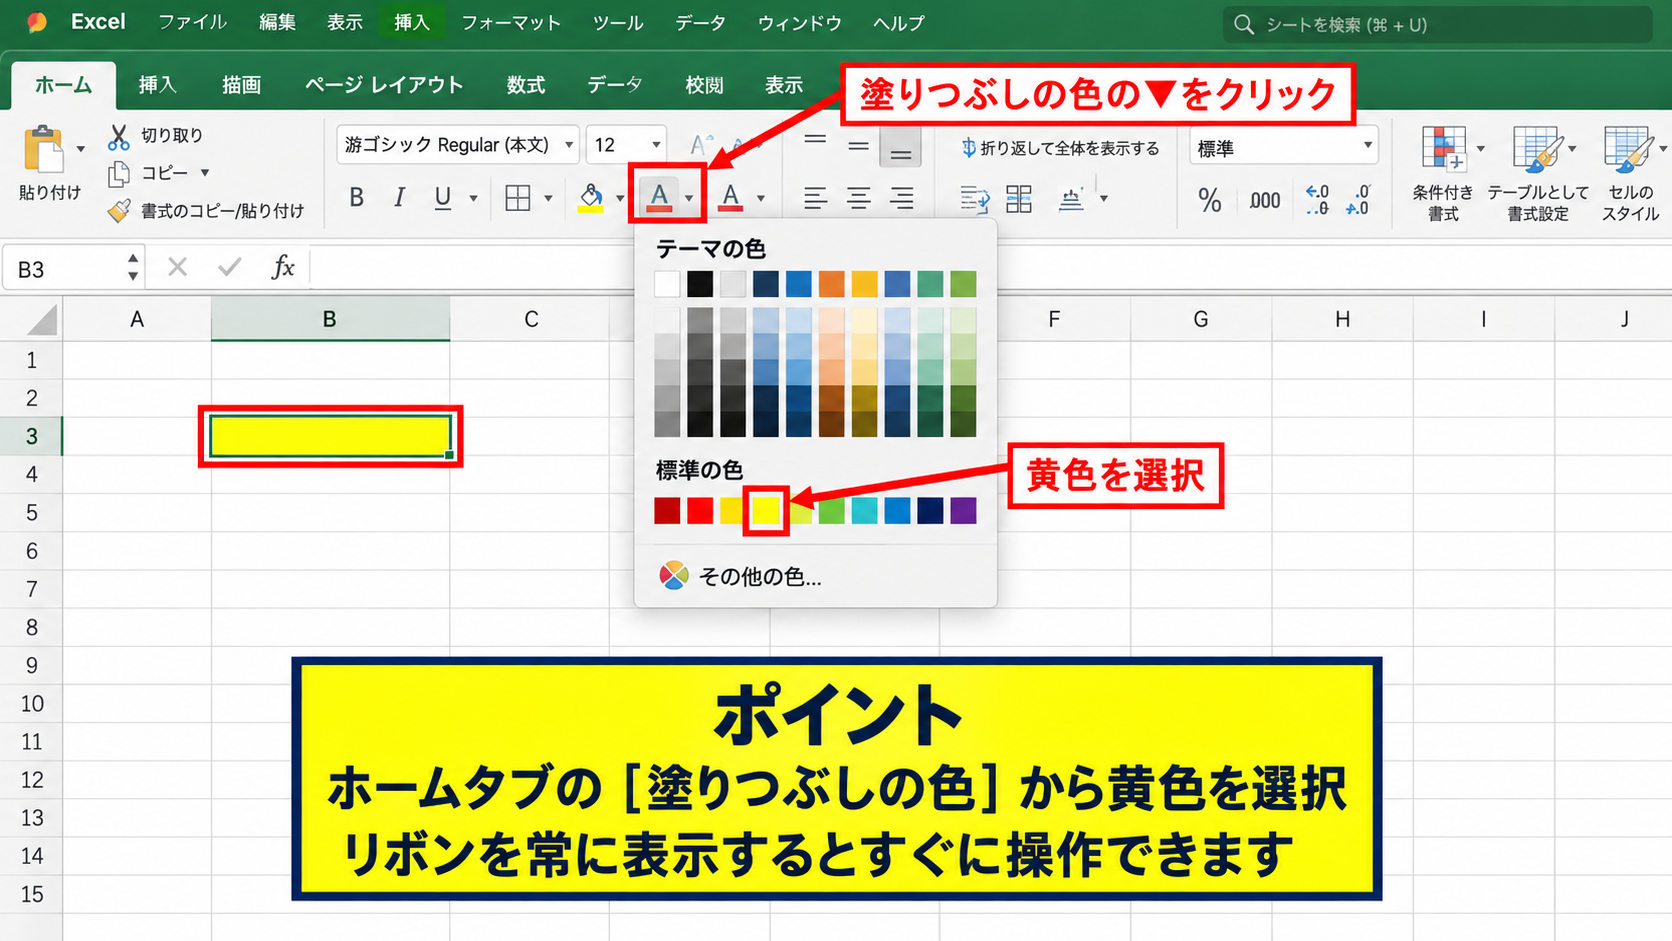
Task: Click the format painter brush icon
Action: tap(119, 211)
